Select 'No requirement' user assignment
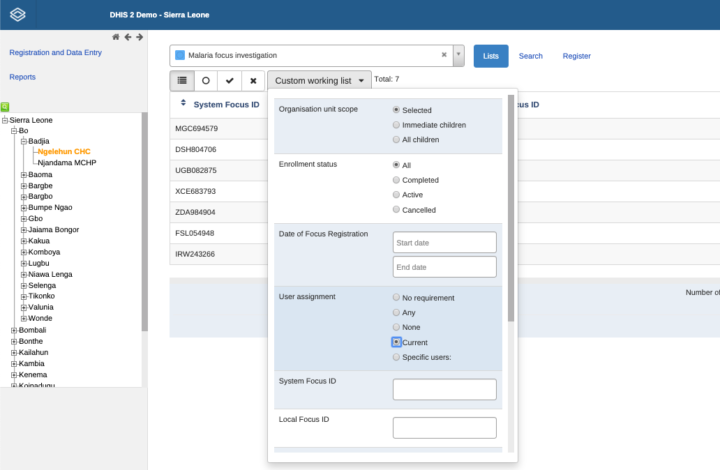Screen dimensions: 720x470 pos(396,297)
